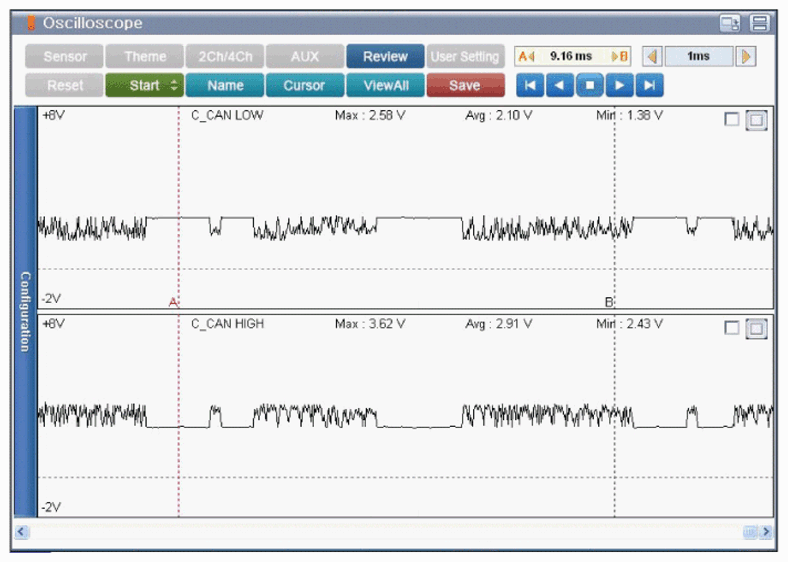Image resolution: width=788 pixels, height=562 pixels.
Task: Expand the Configuration side panel
Action: 25,312
